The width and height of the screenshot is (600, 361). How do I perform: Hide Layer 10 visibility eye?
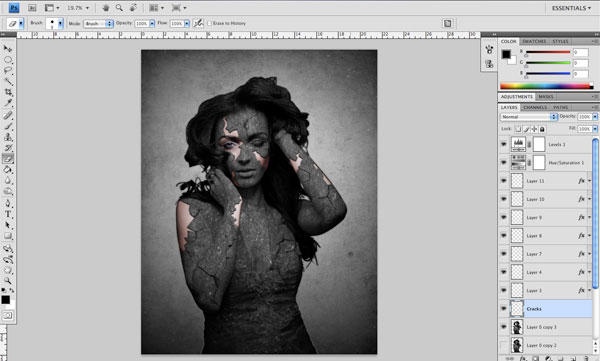[504, 199]
